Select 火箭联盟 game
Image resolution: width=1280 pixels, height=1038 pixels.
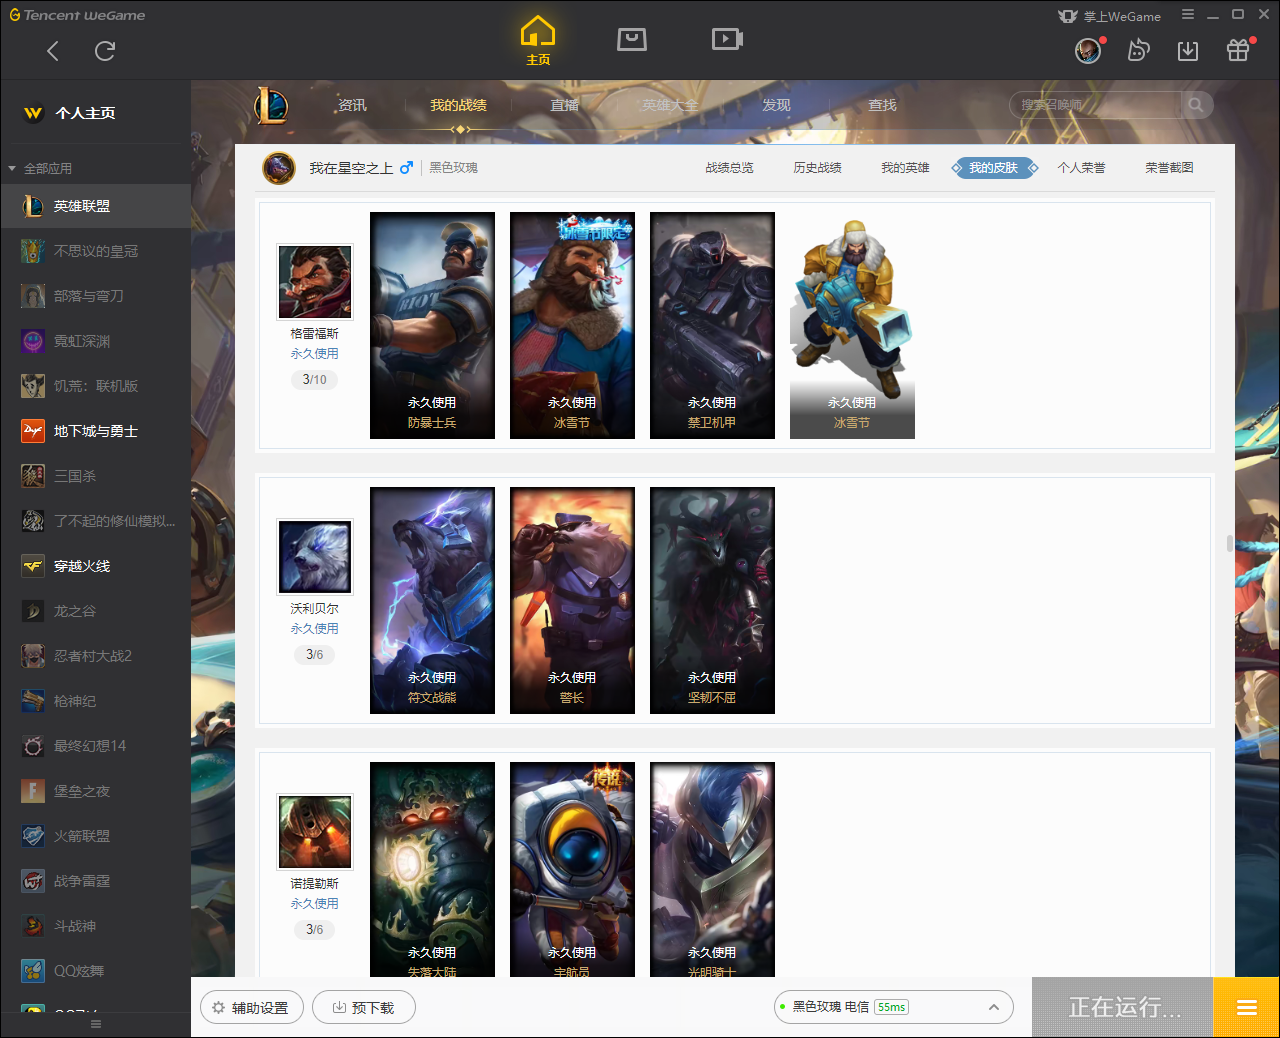(x=95, y=836)
